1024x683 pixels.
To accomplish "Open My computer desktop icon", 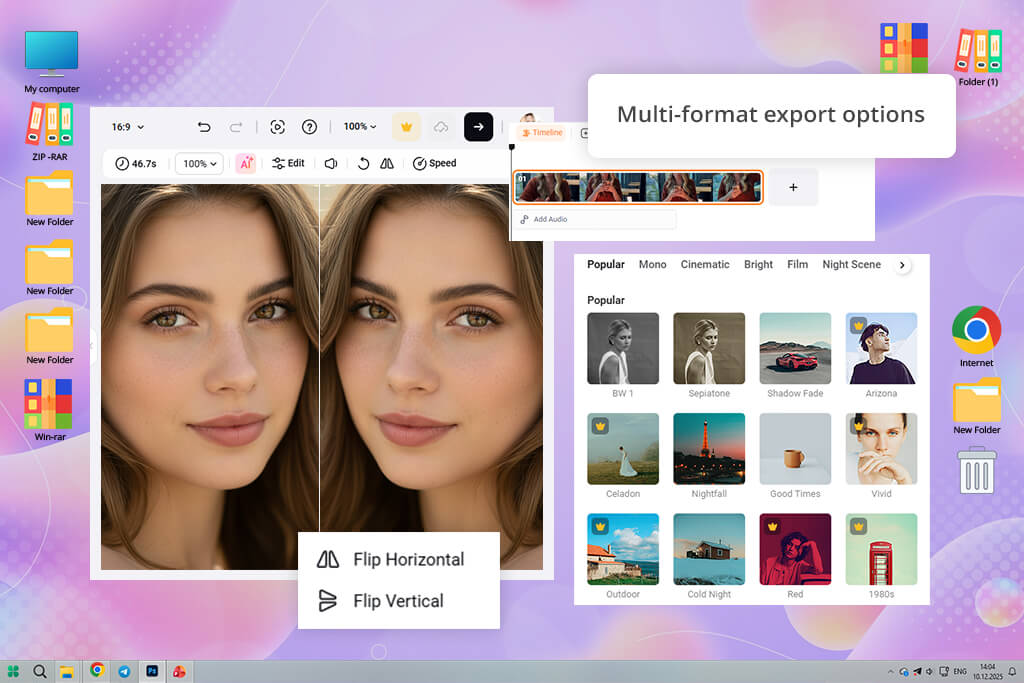I will [52, 61].
